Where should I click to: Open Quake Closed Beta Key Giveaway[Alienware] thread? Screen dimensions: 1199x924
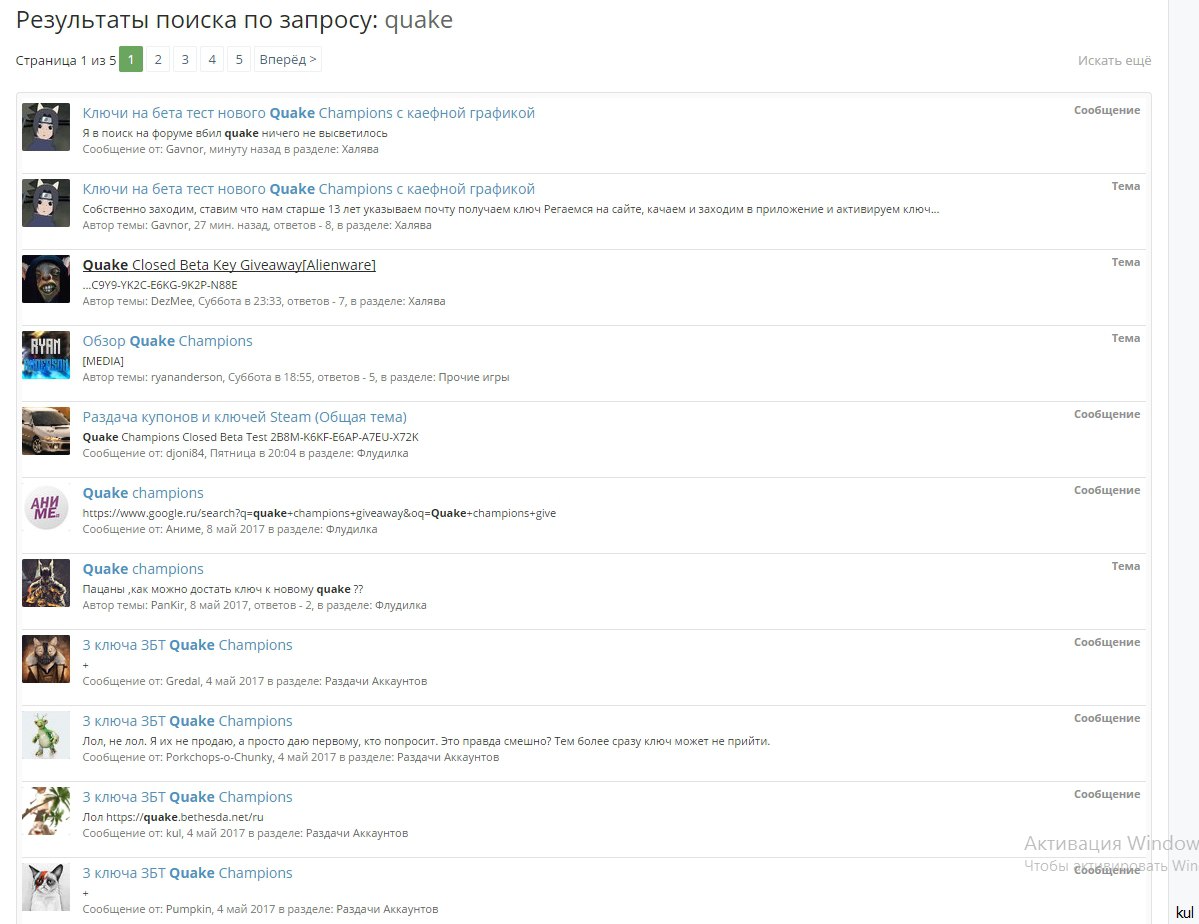[229, 265]
